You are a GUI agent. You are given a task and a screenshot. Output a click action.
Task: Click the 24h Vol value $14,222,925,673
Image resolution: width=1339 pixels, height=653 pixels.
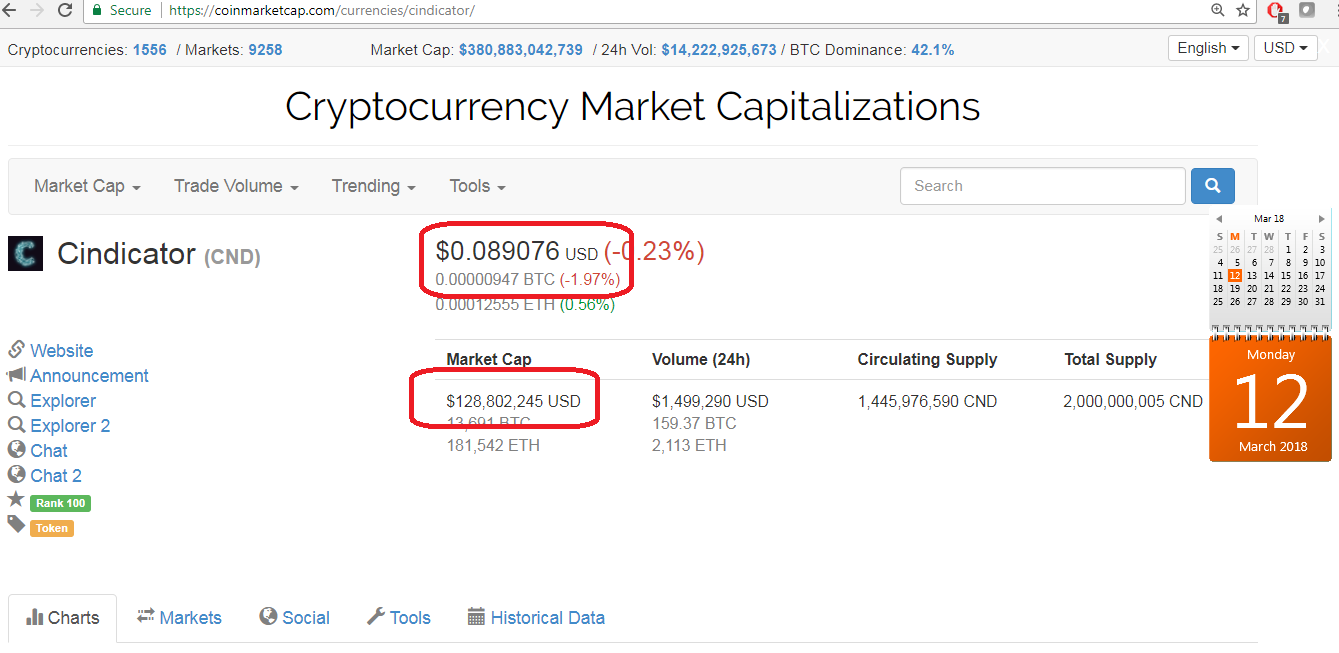[719, 49]
